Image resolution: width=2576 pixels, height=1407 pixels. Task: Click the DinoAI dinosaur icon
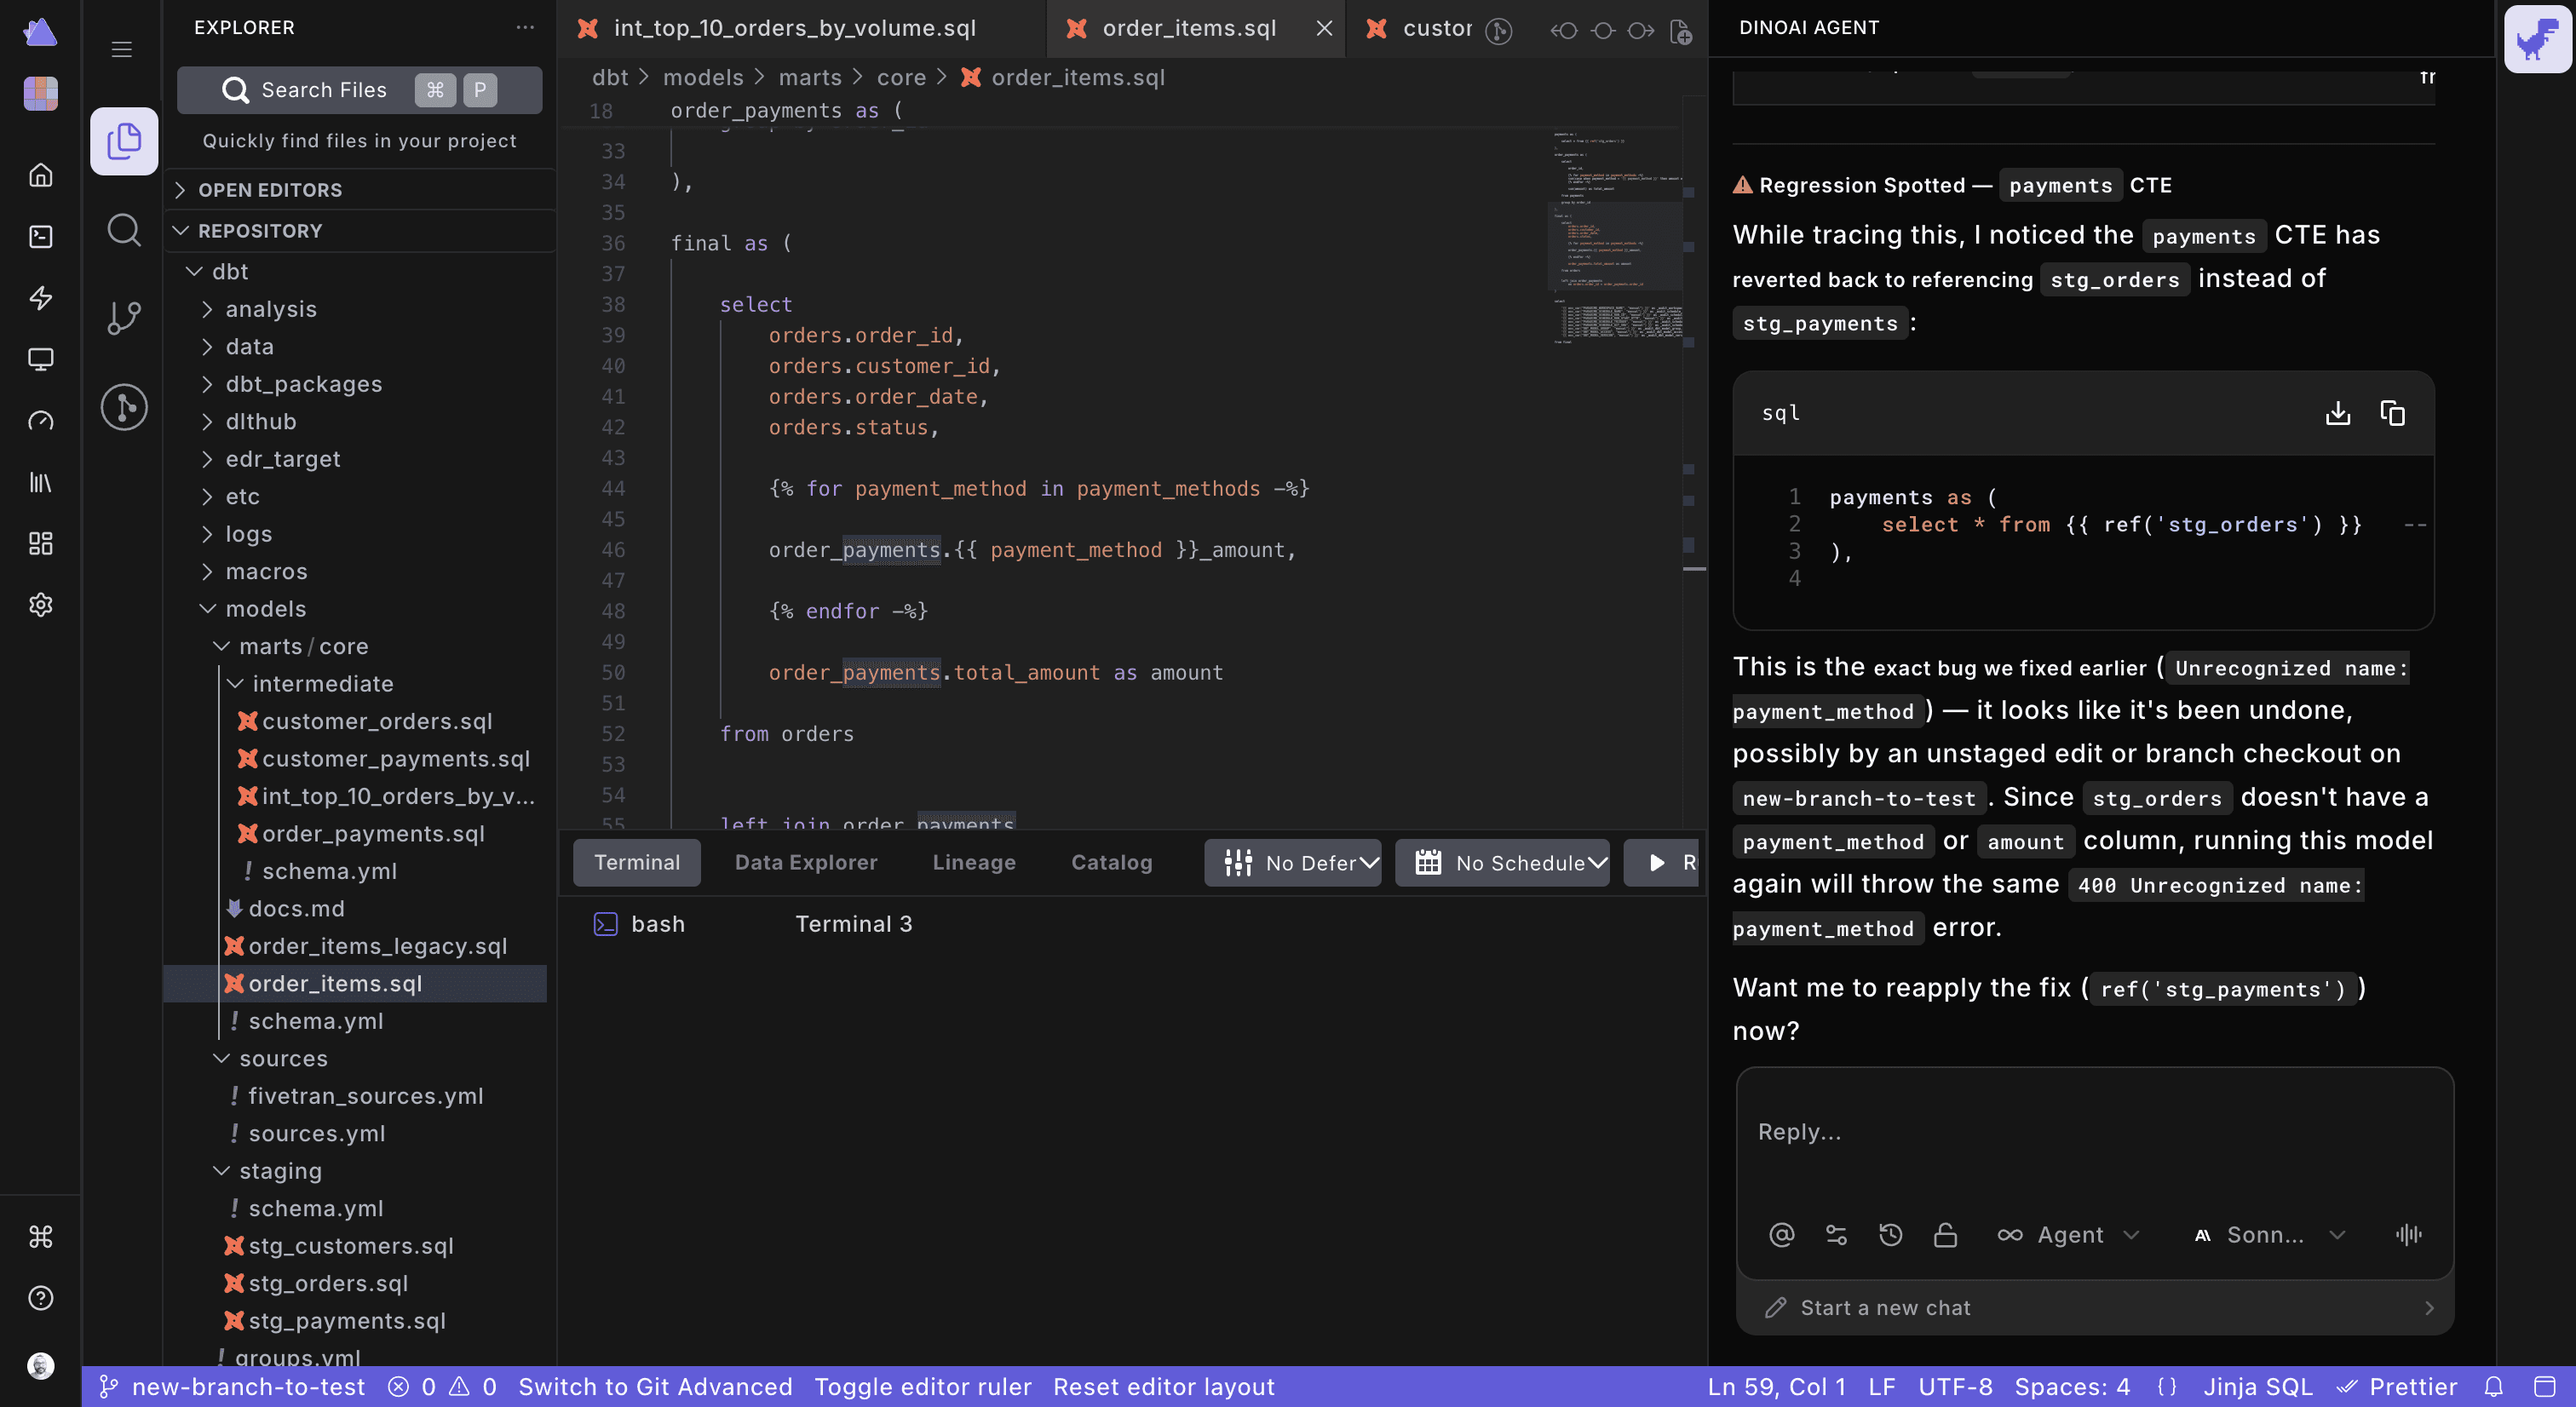pos(2537,39)
